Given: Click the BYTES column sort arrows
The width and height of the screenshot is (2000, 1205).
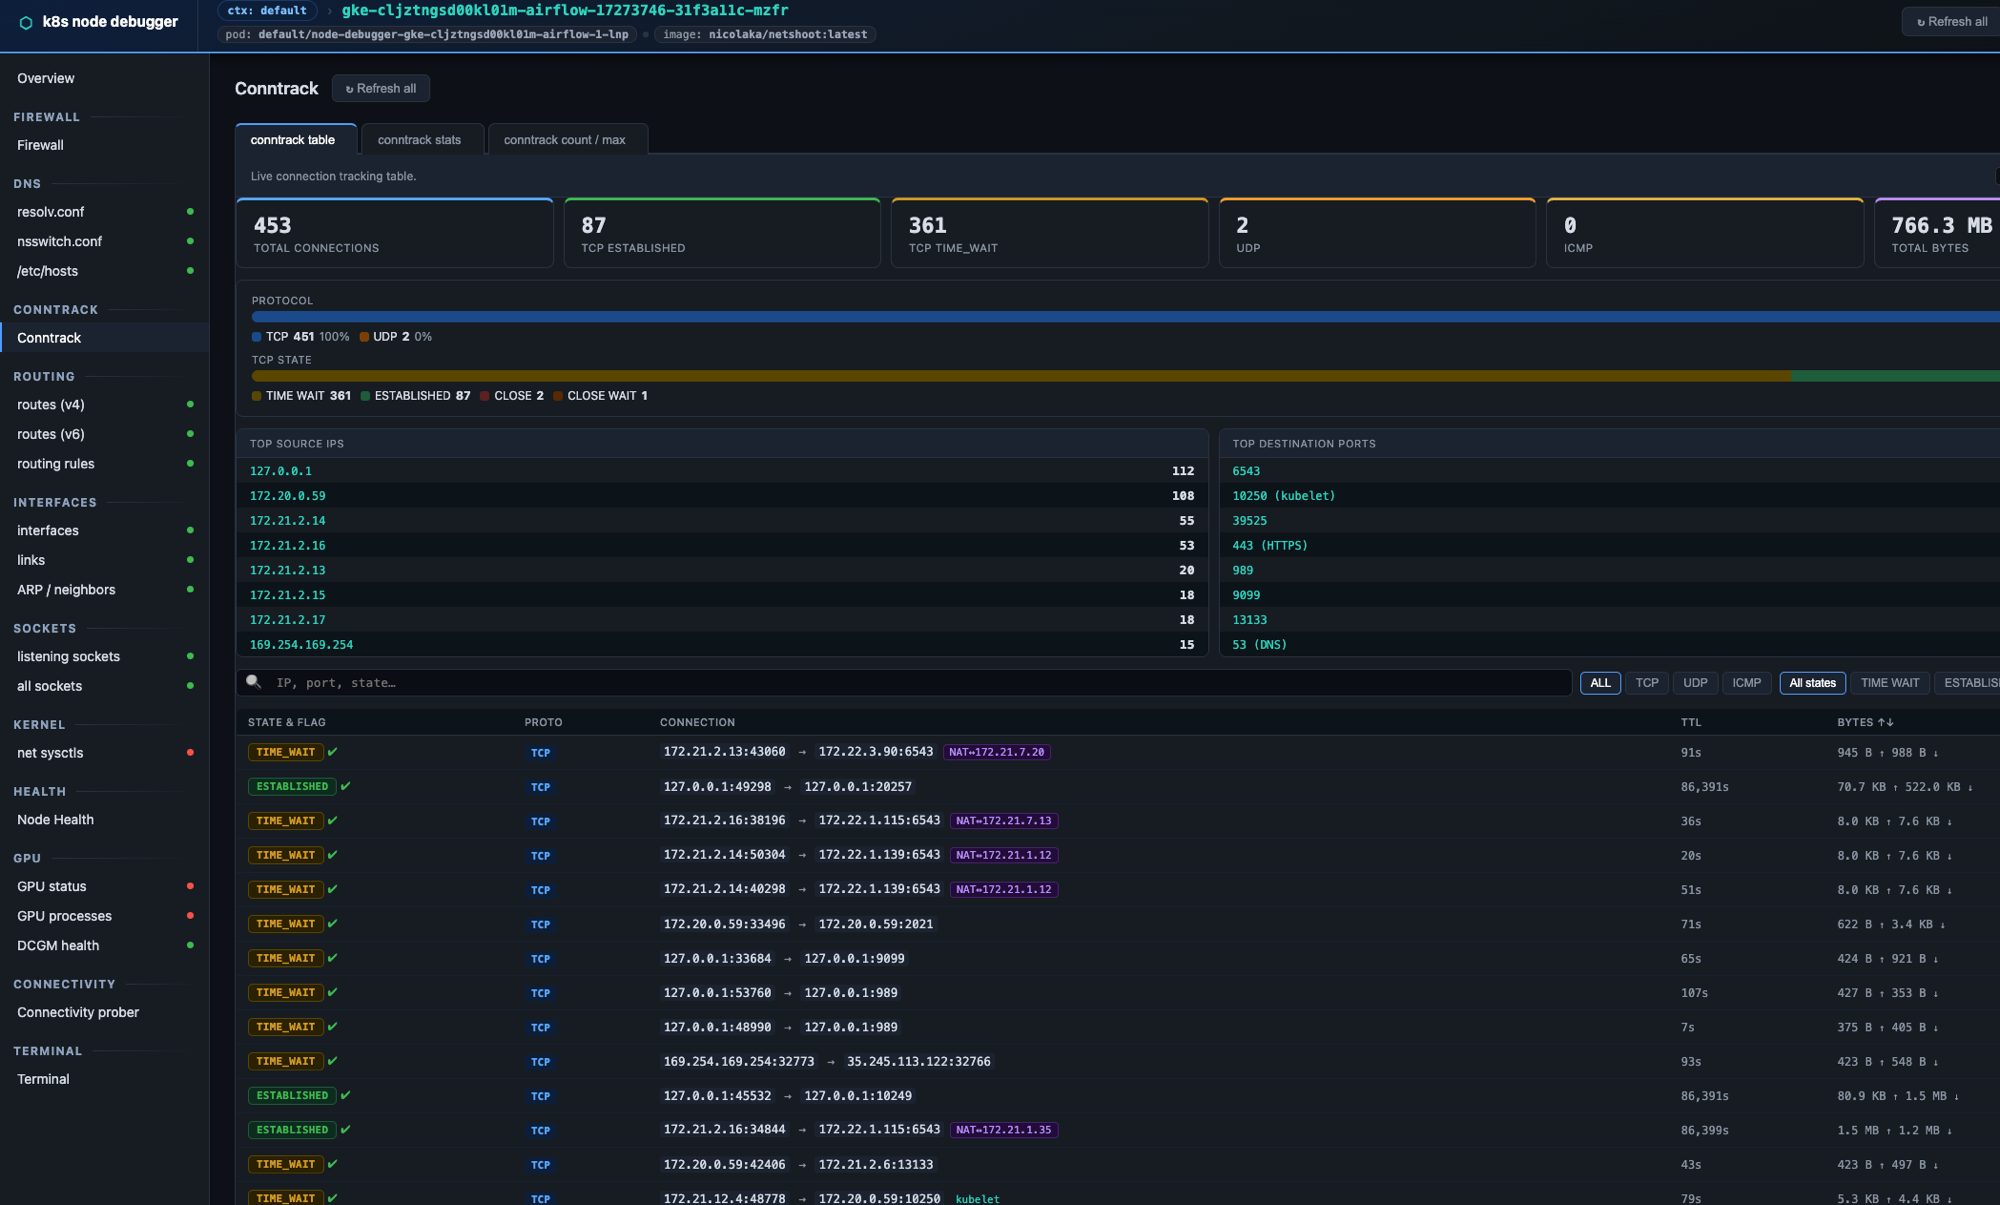Looking at the screenshot, I should tap(1886, 722).
